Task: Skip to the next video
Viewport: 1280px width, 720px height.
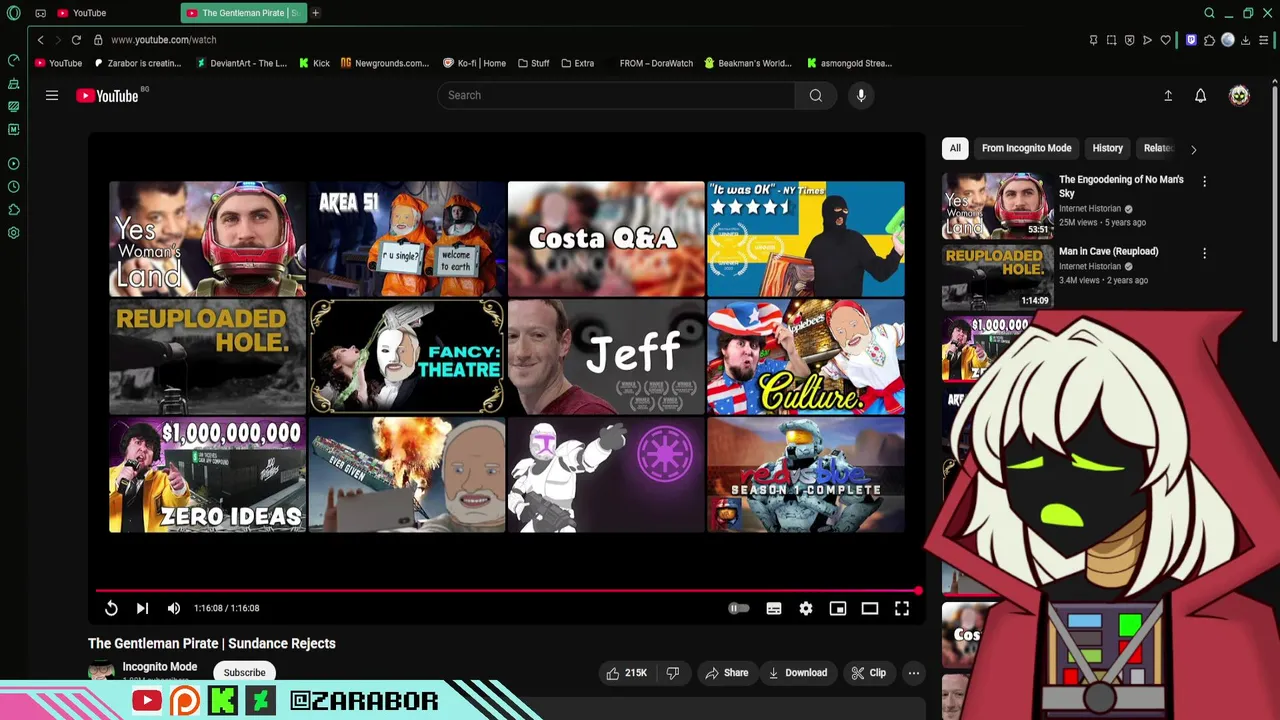Action: point(142,608)
